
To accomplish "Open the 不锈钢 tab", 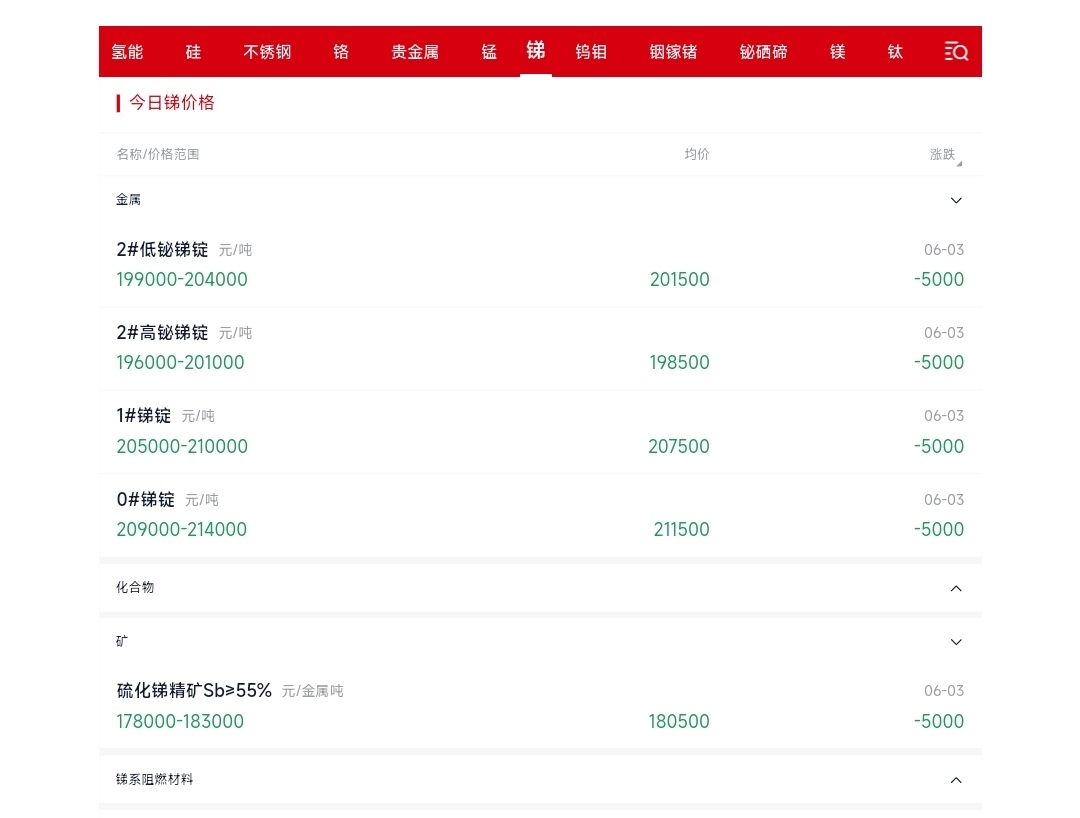I will click(x=267, y=52).
